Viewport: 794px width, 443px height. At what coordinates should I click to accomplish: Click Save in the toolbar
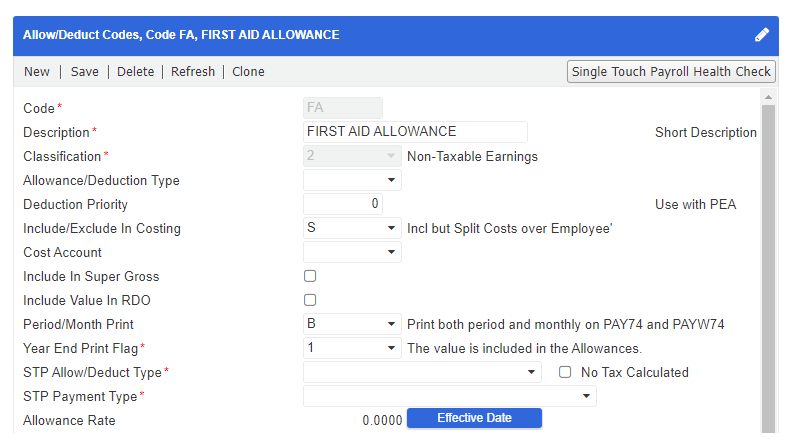[x=85, y=72]
